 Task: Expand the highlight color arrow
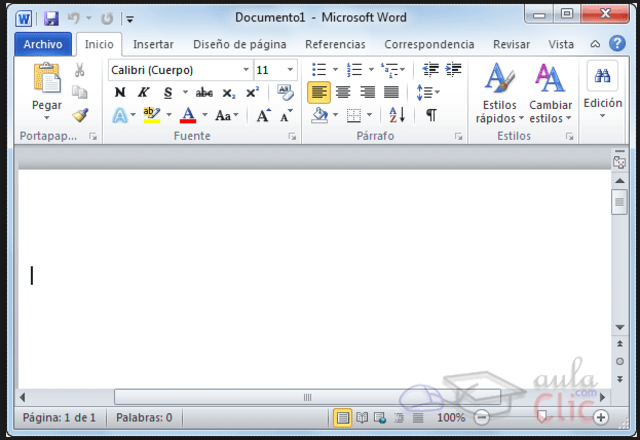(x=169, y=115)
